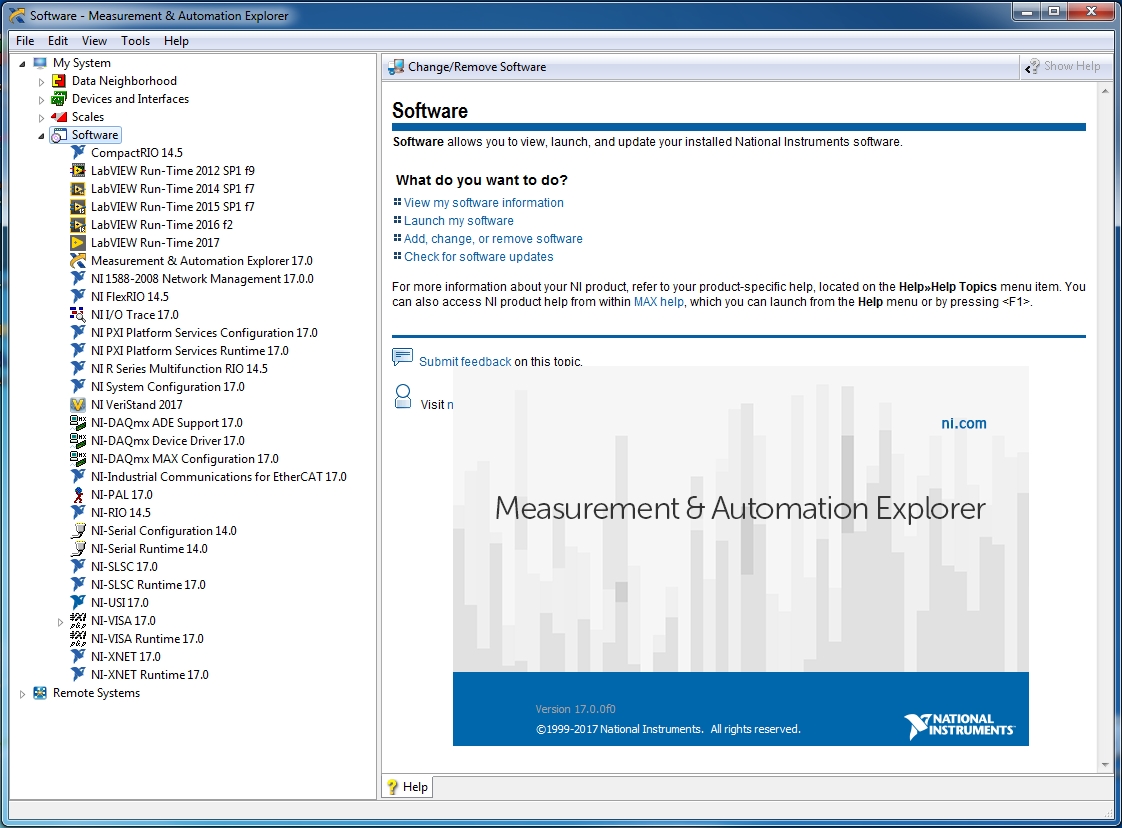Open the Tools menu
The image size is (1122, 828).
[x=135, y=41]
